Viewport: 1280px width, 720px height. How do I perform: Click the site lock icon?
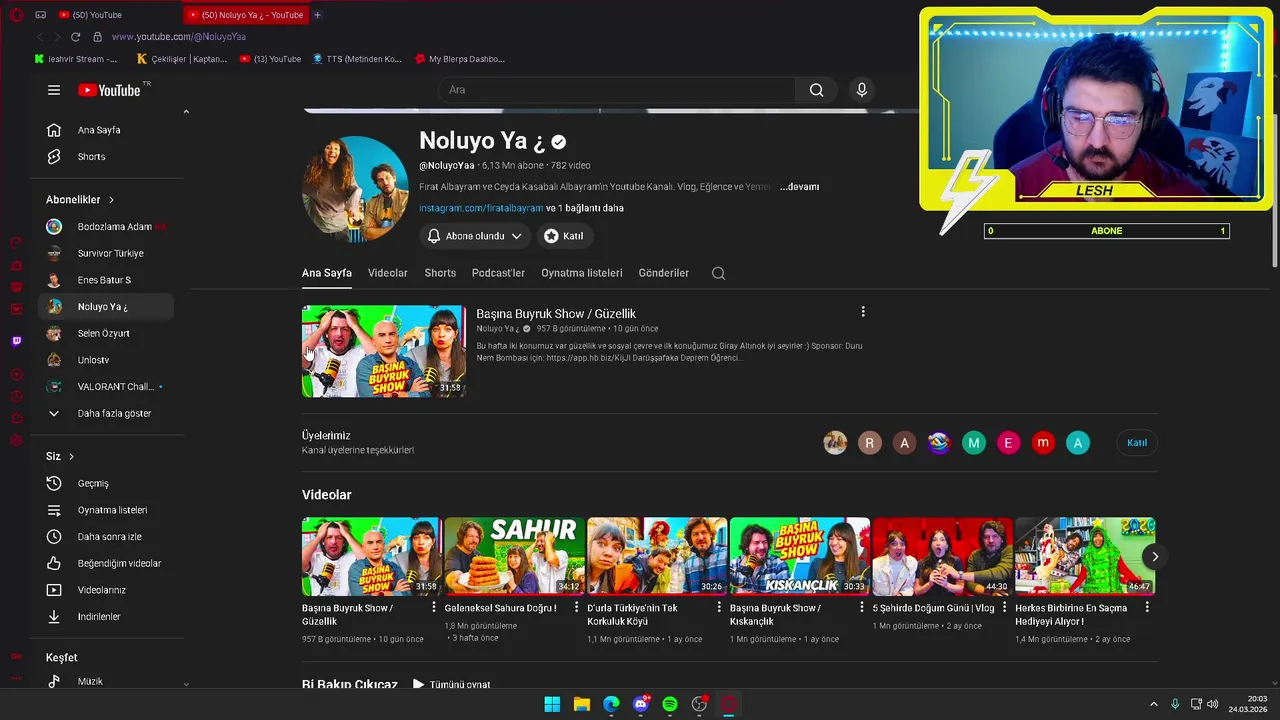[x=97, y=37]
